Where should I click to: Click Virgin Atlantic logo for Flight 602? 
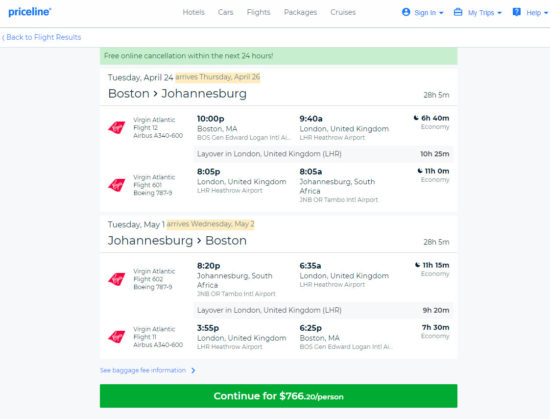pos(117,279)
